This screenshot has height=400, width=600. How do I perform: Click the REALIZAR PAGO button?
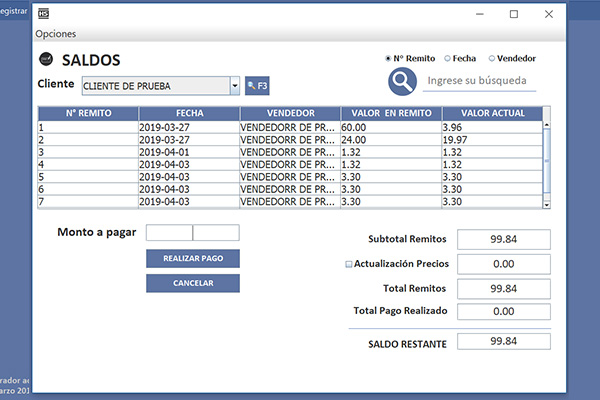pyautogui.click(x=193, y=258)
